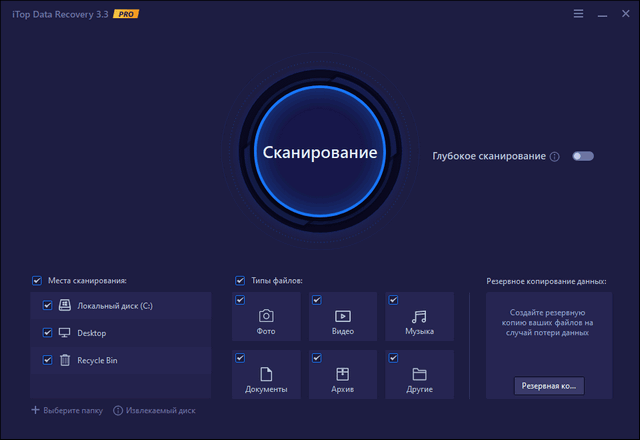Click the Video file type icon
Viewport: 640px width, 440px height.
click(343, 316)
